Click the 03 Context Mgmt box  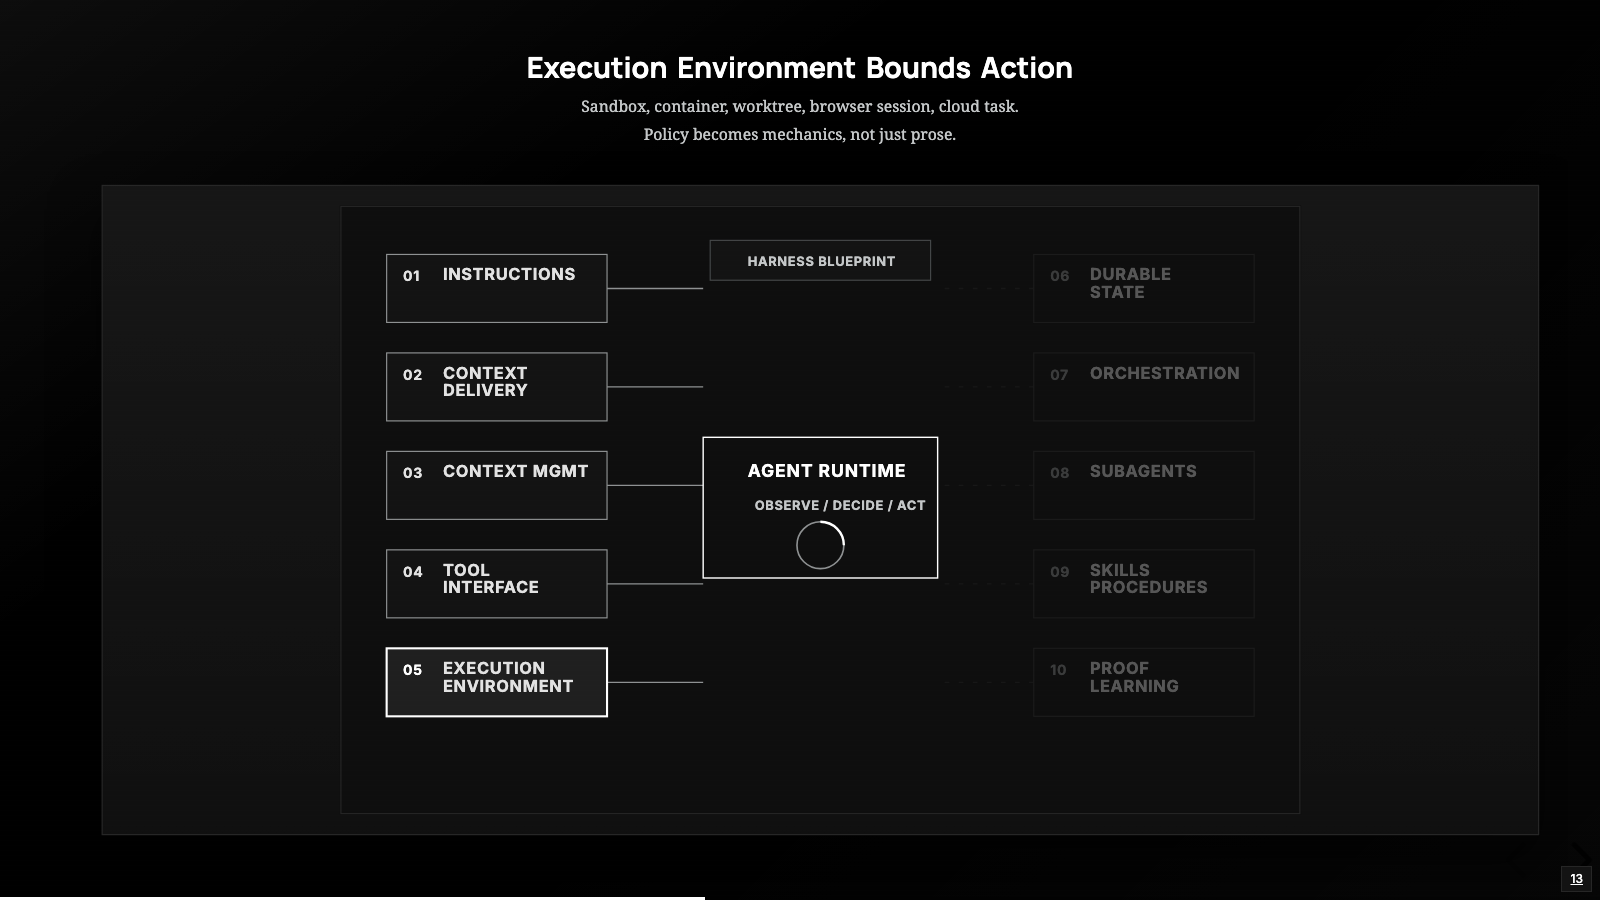pyautogui.click(x=496, y=485)
